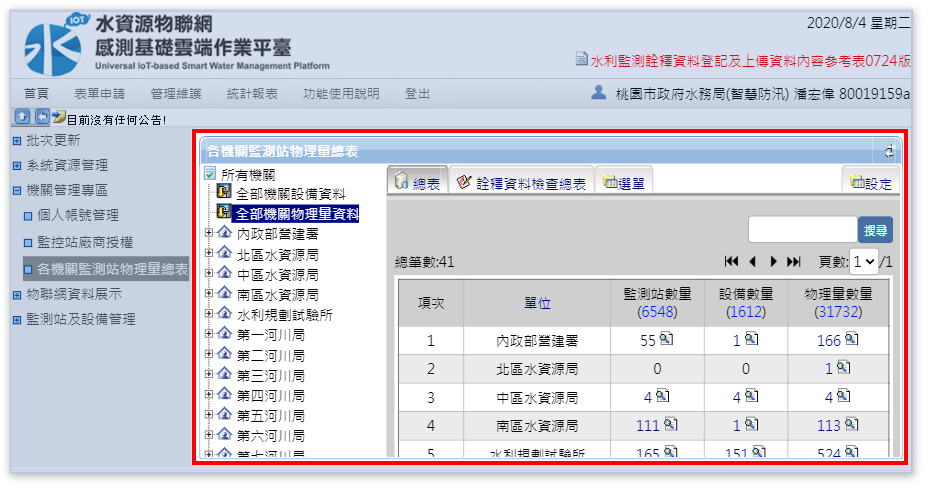Click total station count 6548 link
This screenshot has width=929, height=488.
pos(657,312)
